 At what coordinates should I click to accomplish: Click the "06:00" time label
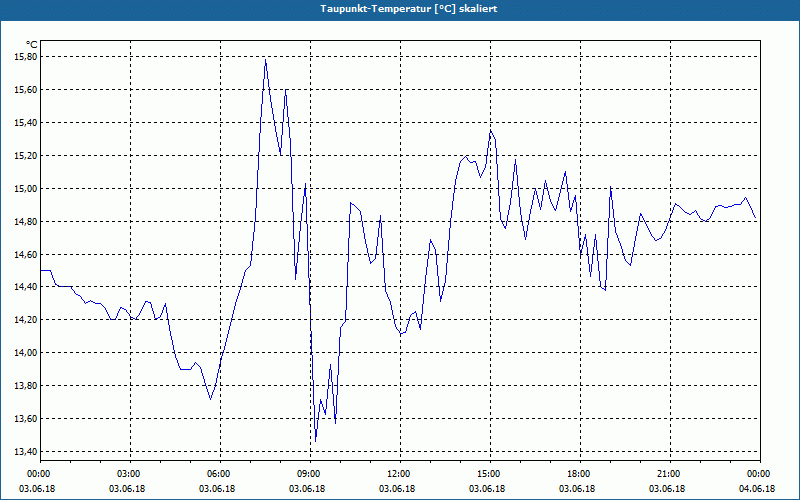pyautogui.click(x=220, y=474)
